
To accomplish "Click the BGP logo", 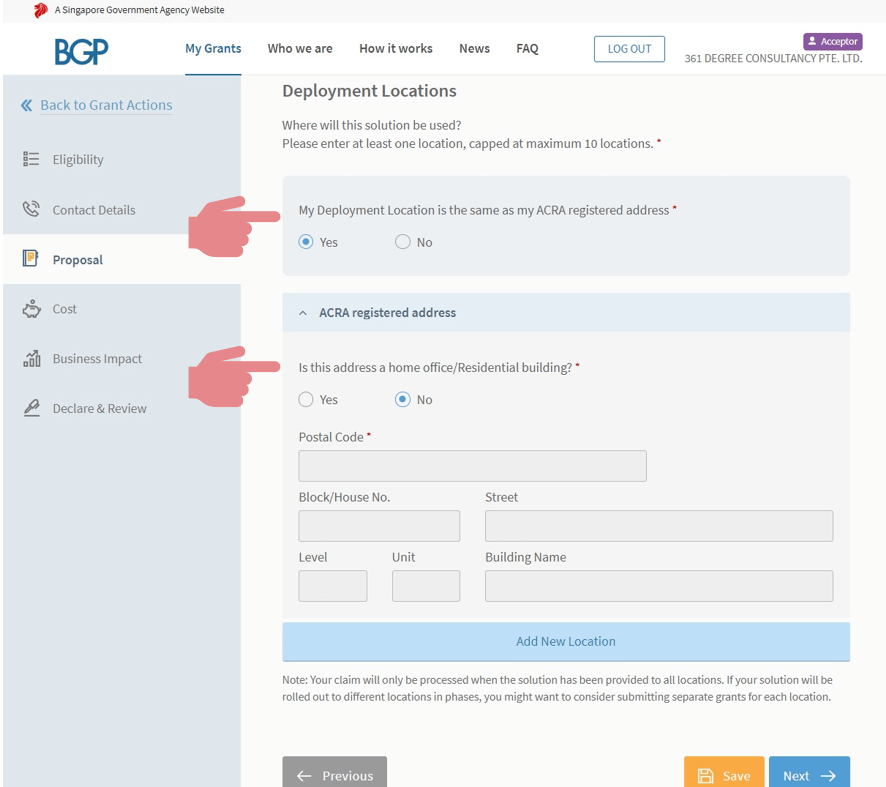I will point(82,50).
